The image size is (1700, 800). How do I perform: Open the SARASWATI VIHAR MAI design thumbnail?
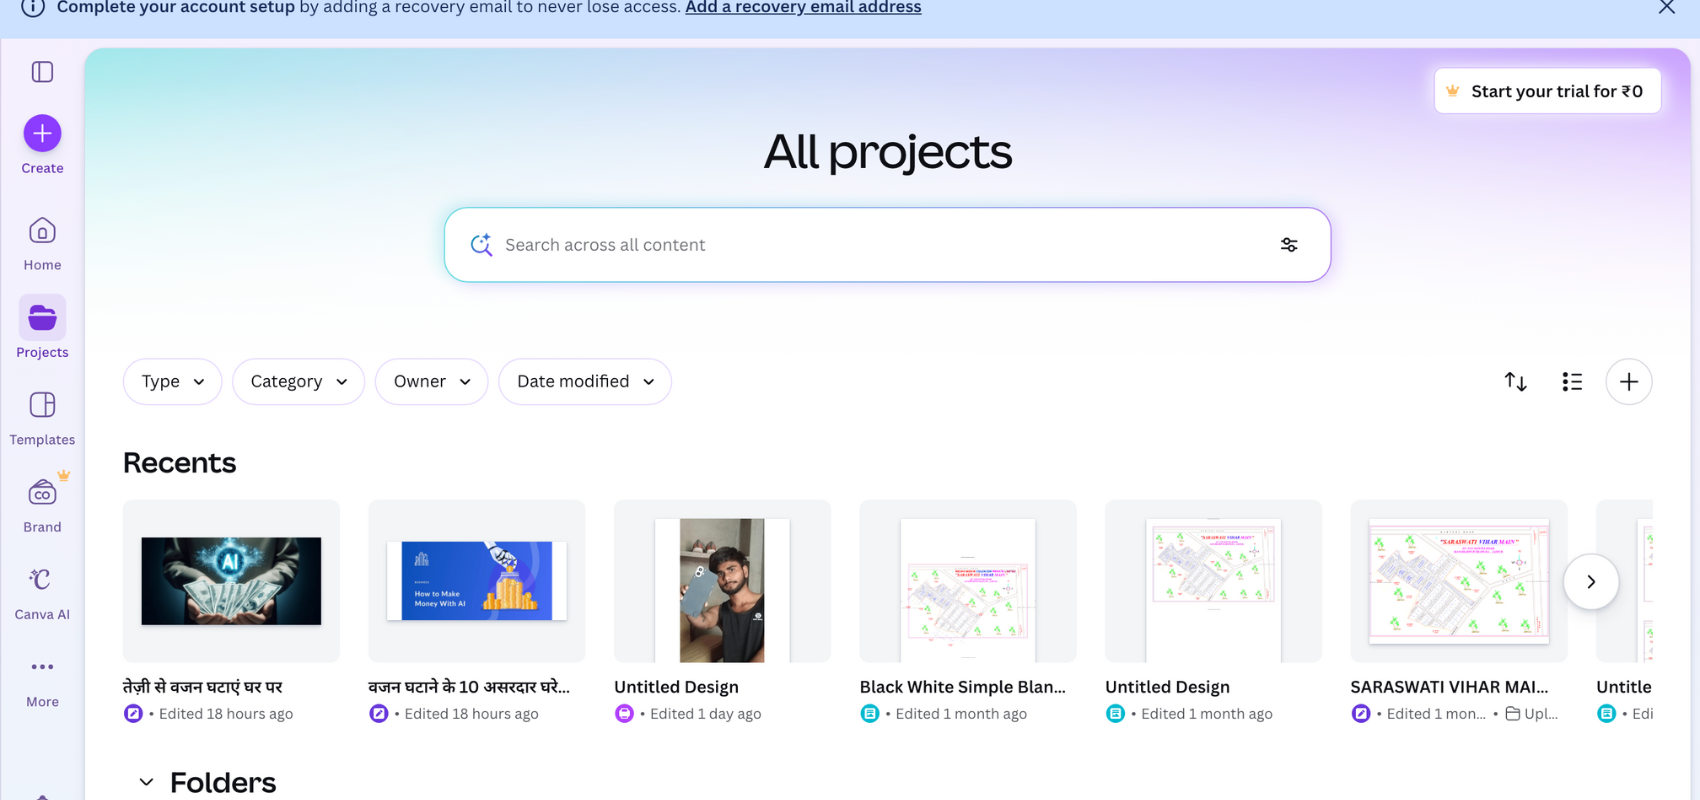(1458, 581)
